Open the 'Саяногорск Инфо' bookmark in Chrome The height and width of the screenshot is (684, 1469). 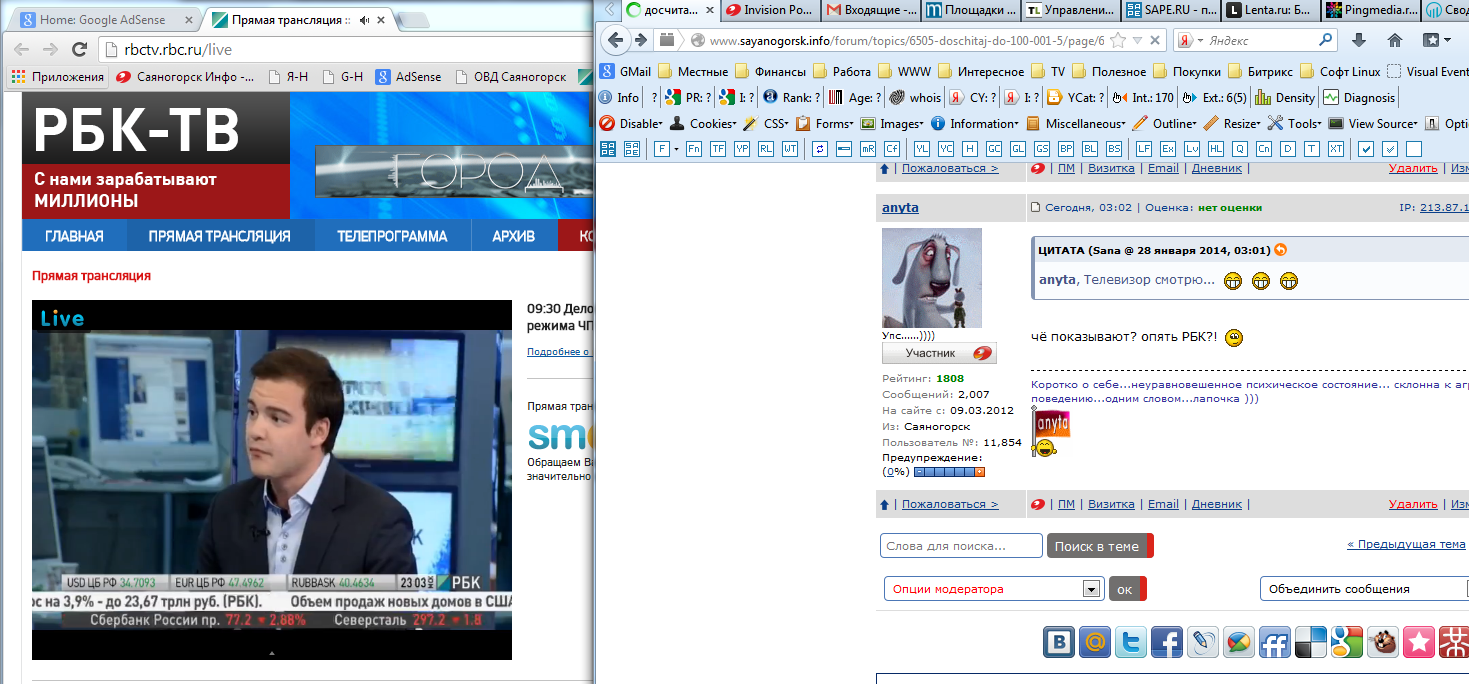185,76
